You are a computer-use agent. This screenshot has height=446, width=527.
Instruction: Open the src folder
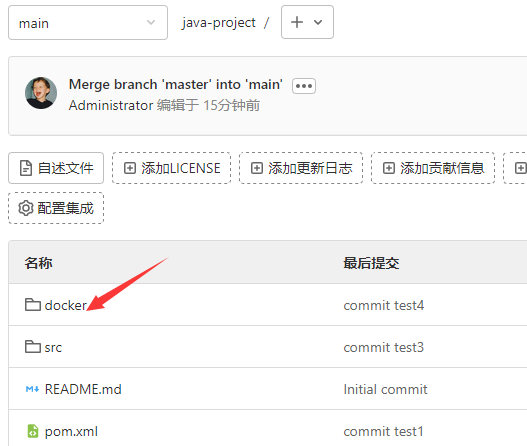53,347
